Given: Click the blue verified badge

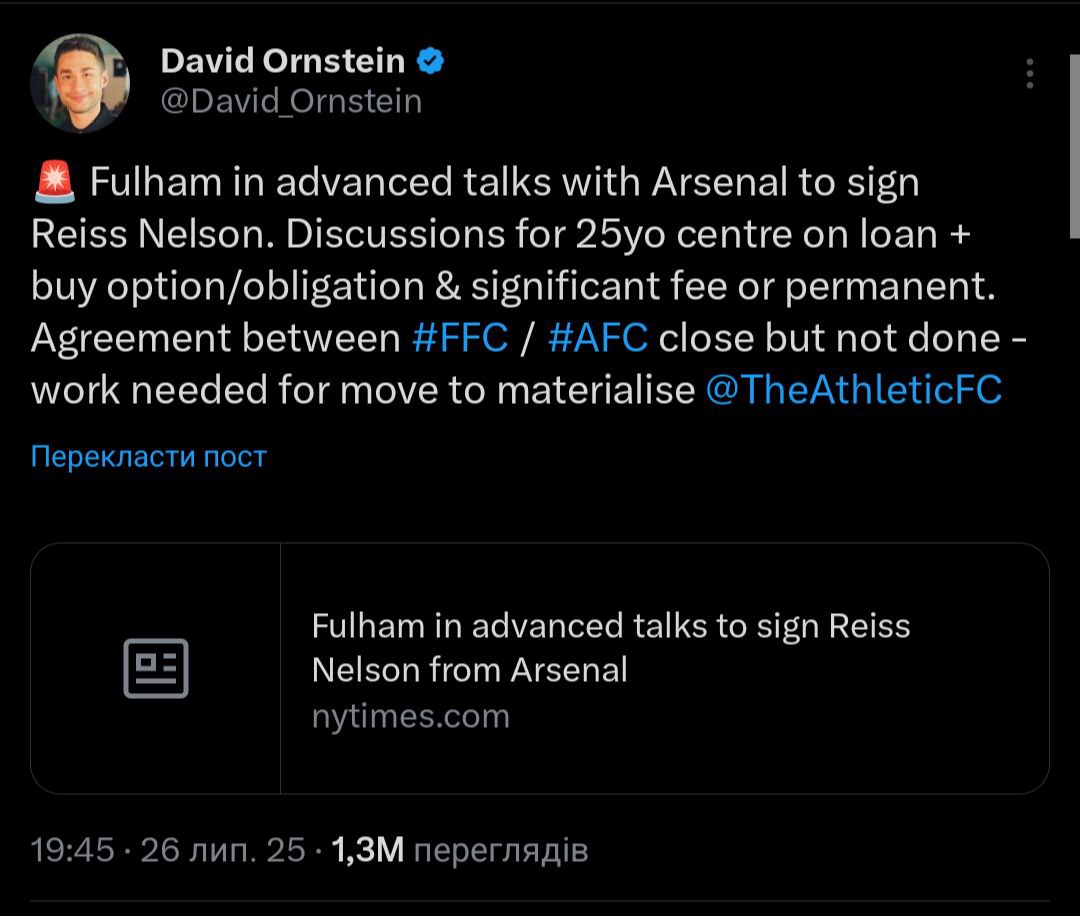Looking at the screenshot, I should coord(430,62).
